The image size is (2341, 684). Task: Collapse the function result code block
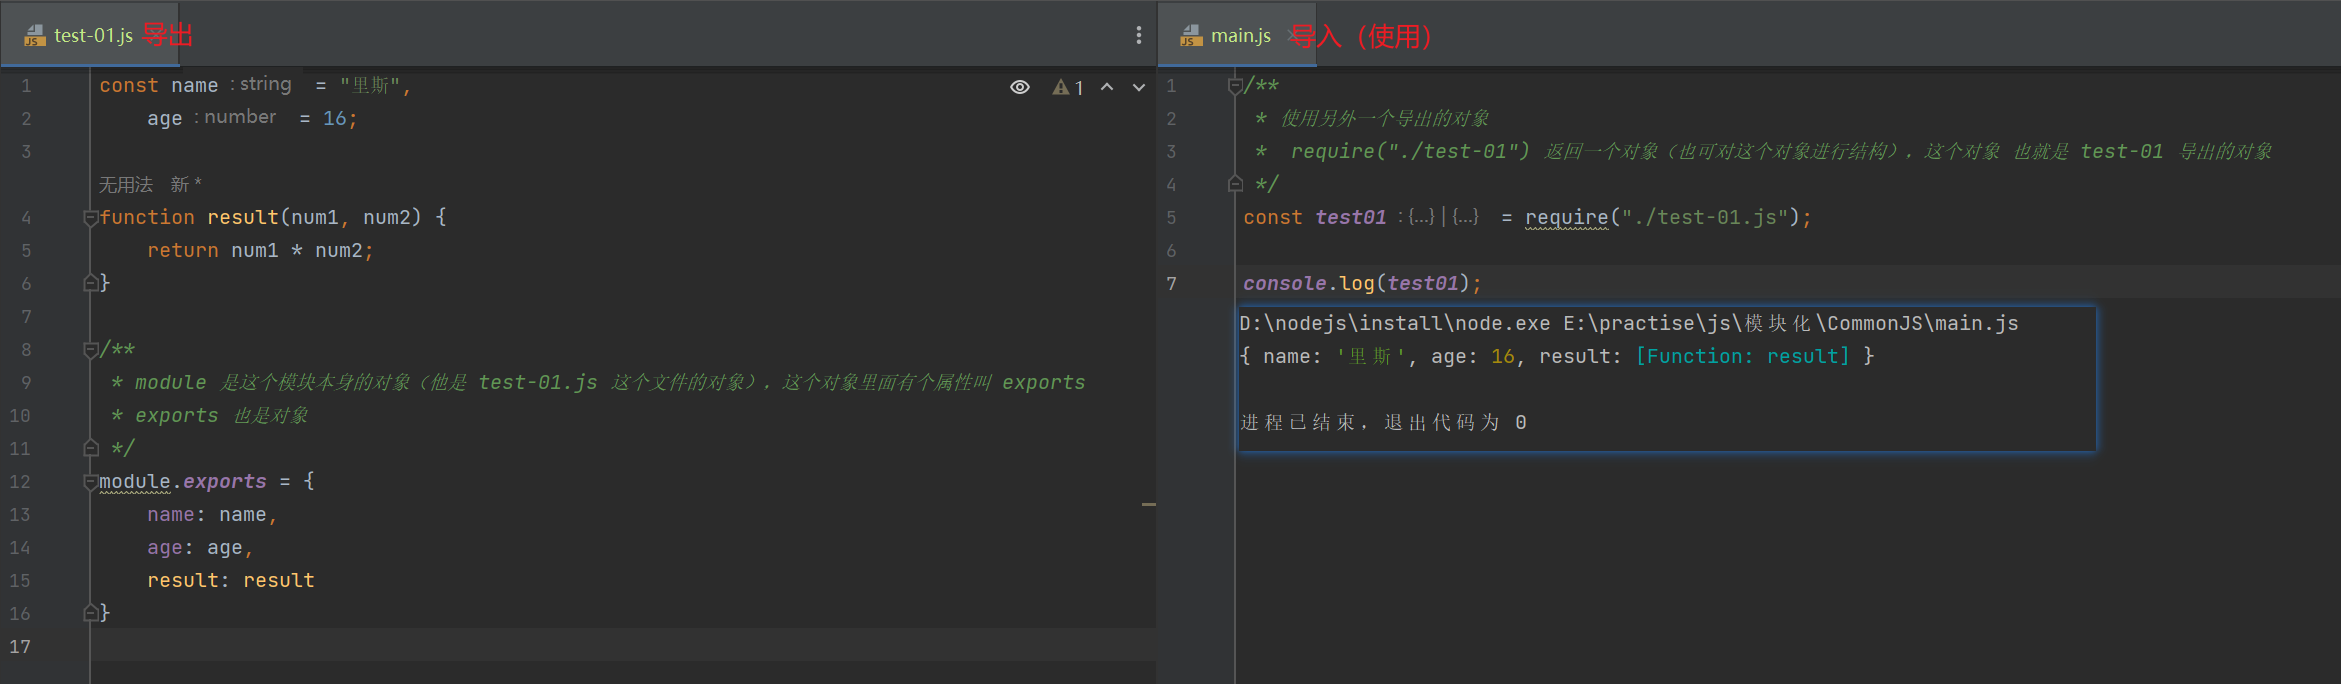pos(90,217)
